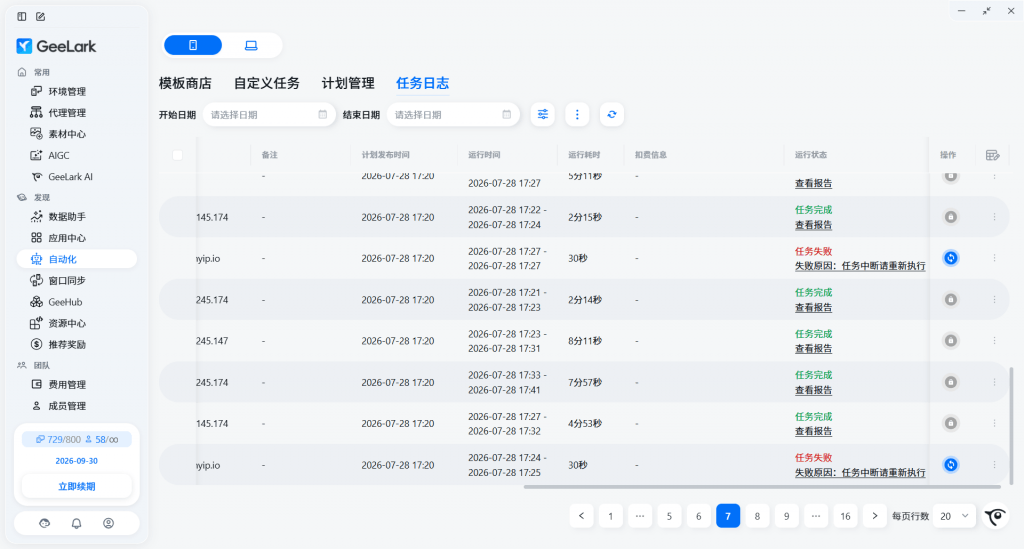Go to page 1
This screenshot has width=1024, height=549.
[611, 516]
